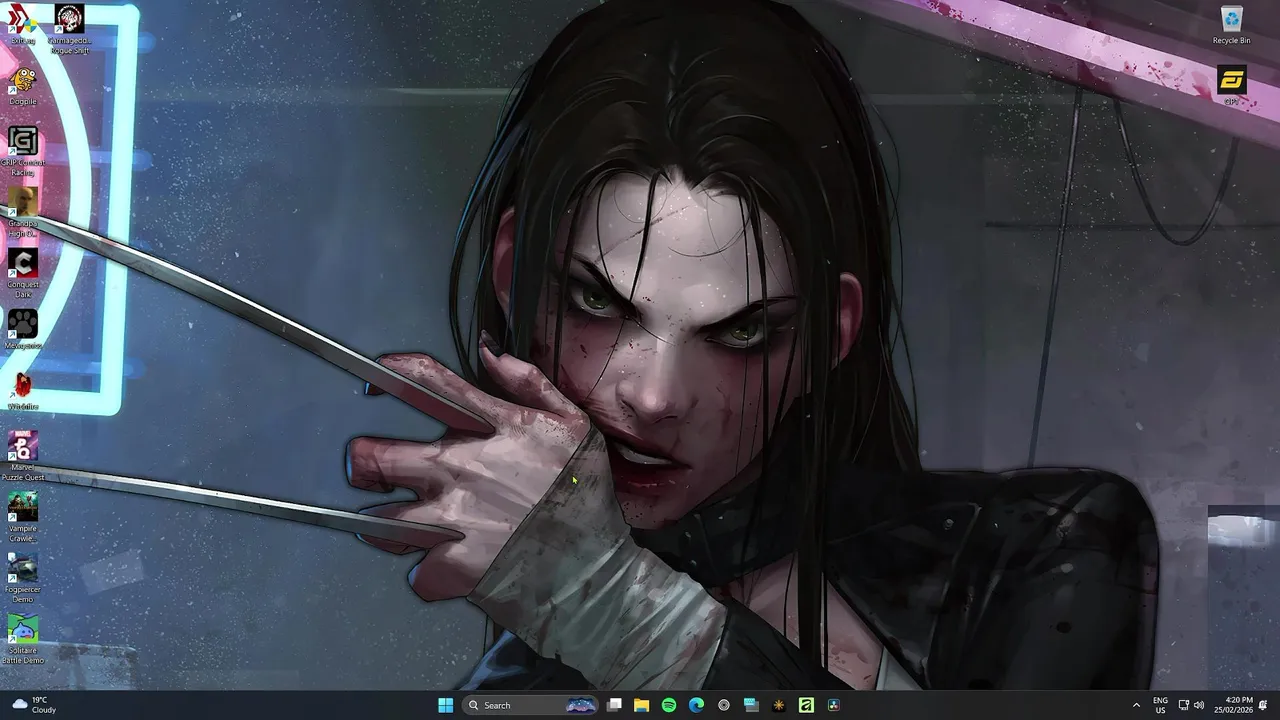Open File Explorer from the taskbar

(x=642, y=705)
